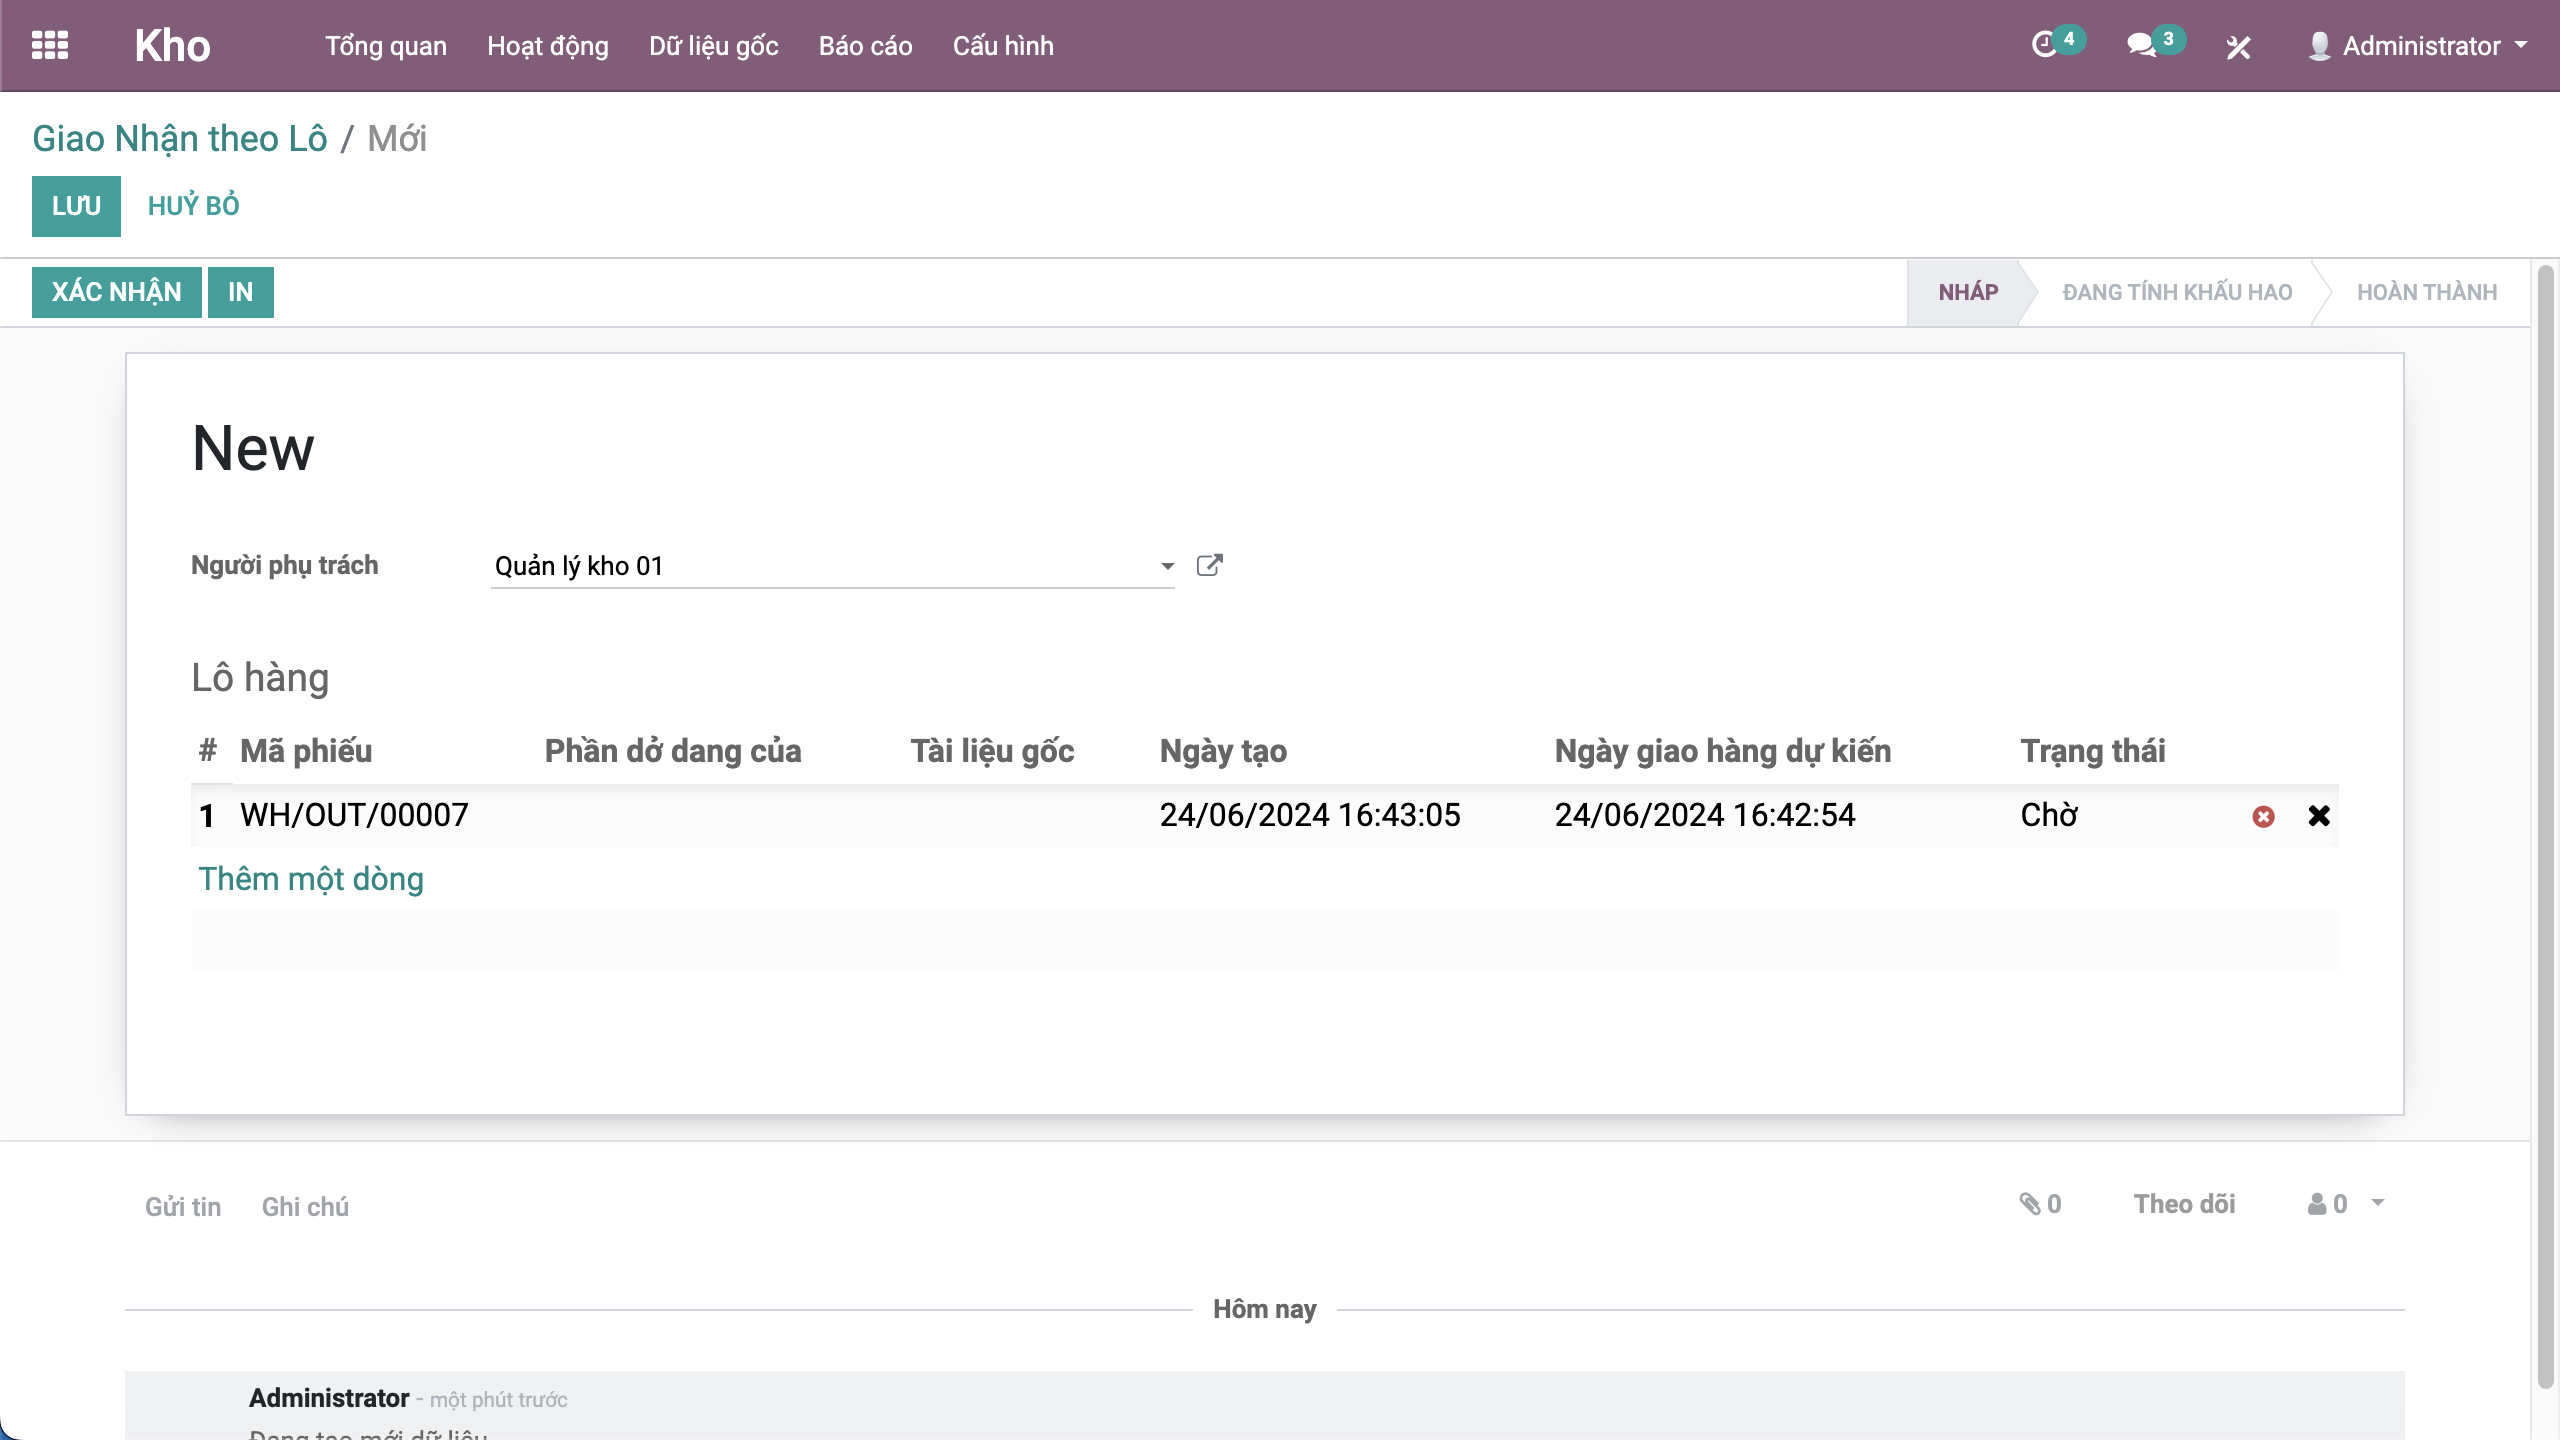Select the ĐANG TÍNH KHẤU HAO status stage

2176,292
